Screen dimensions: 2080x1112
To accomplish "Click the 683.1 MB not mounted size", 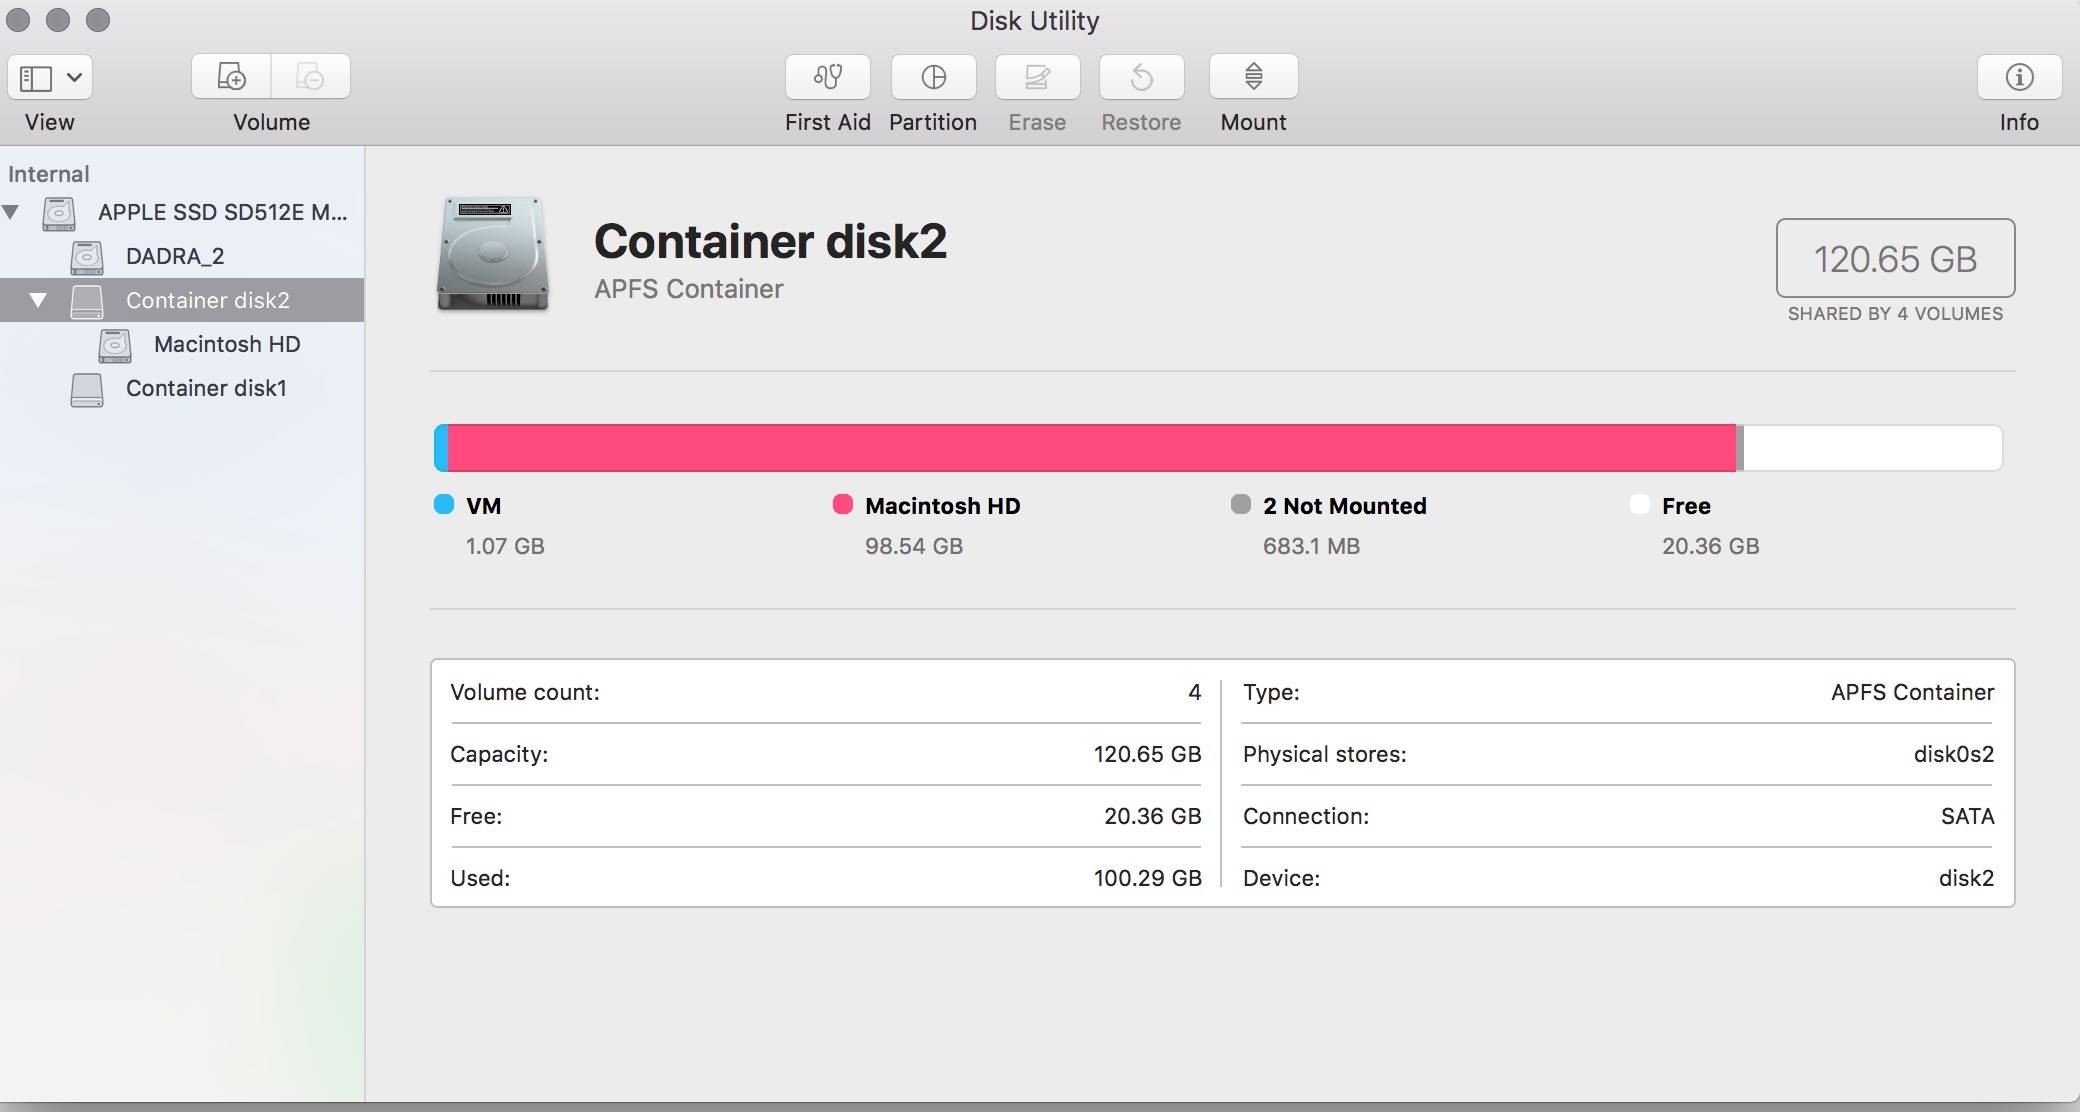I will [1311, 546].
